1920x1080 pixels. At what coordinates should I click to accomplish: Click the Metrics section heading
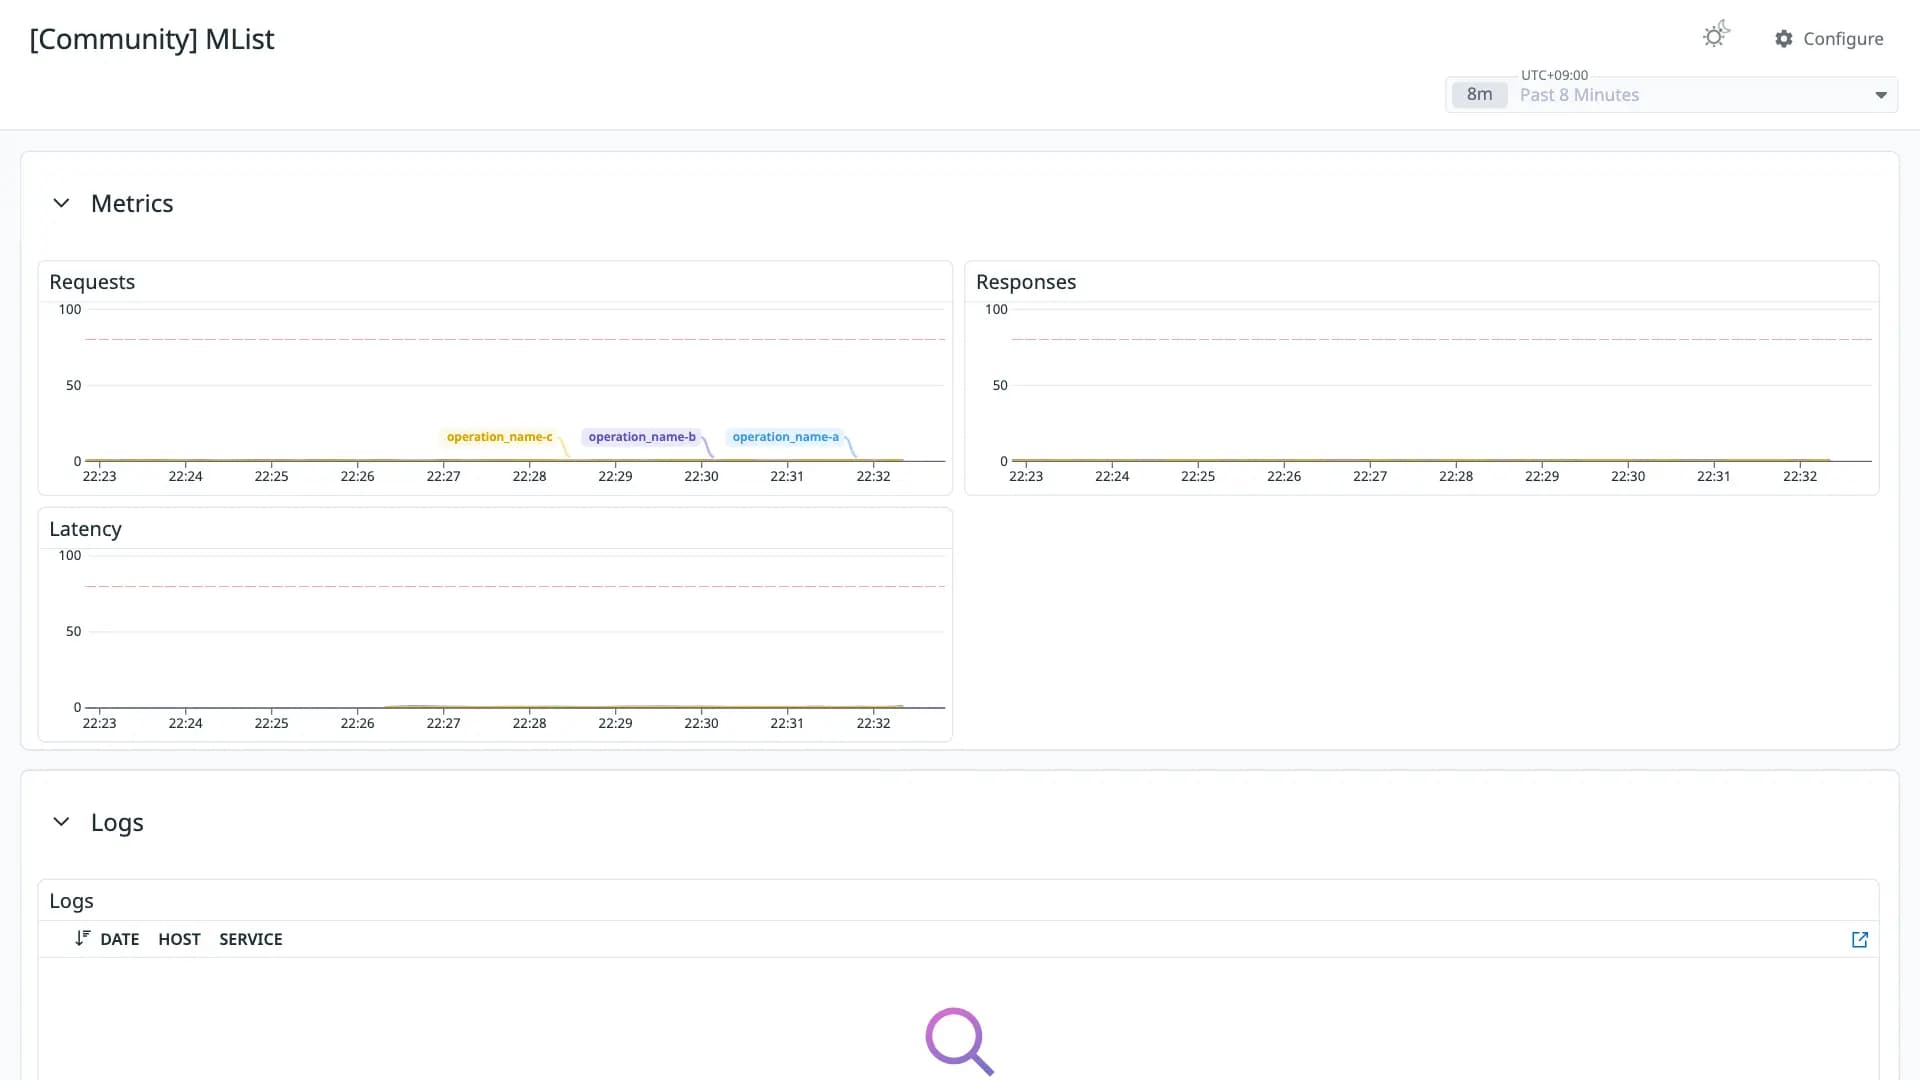[132, 203]
